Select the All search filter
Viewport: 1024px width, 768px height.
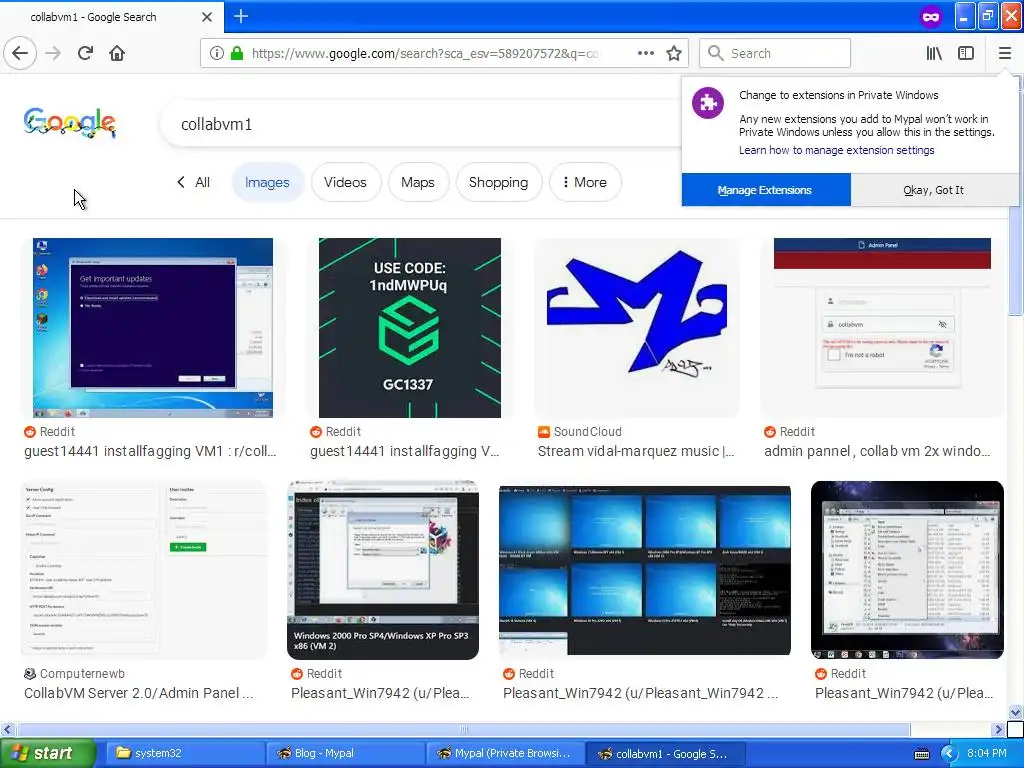point(202,182)
